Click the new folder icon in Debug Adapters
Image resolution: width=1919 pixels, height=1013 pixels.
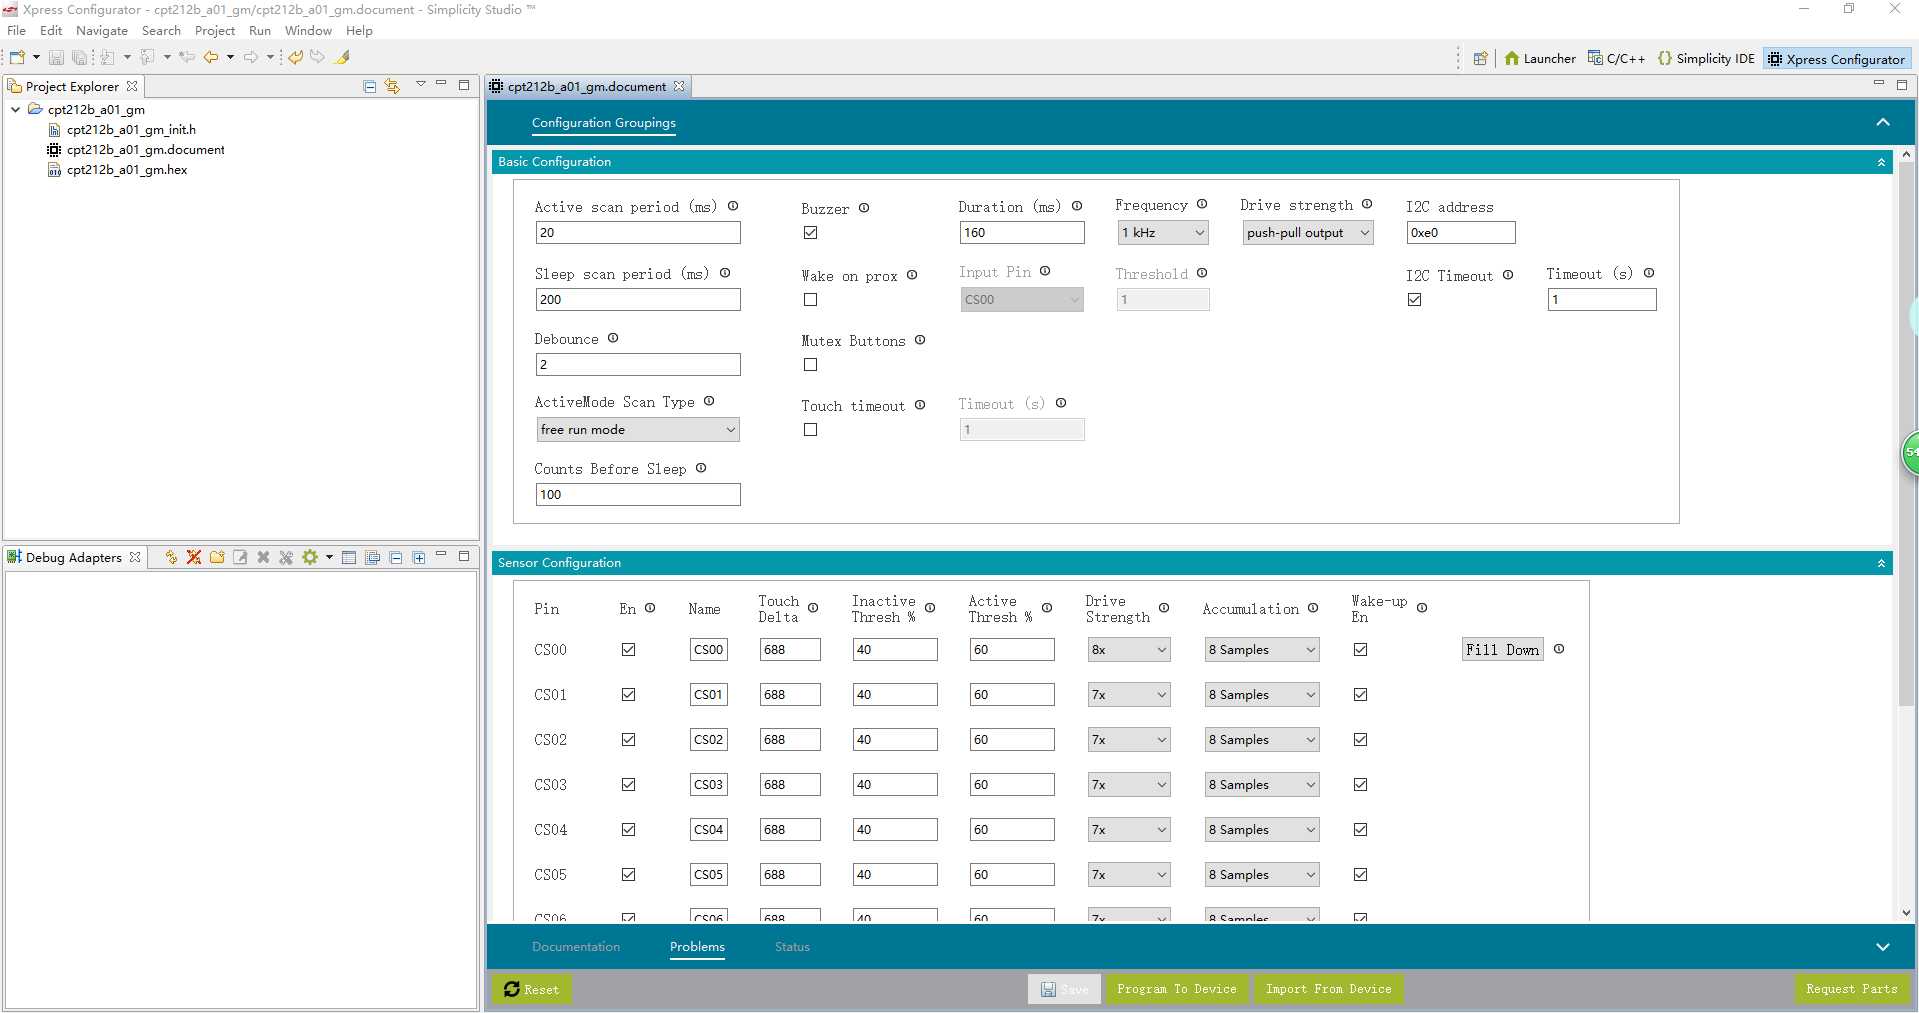point(217,557)
